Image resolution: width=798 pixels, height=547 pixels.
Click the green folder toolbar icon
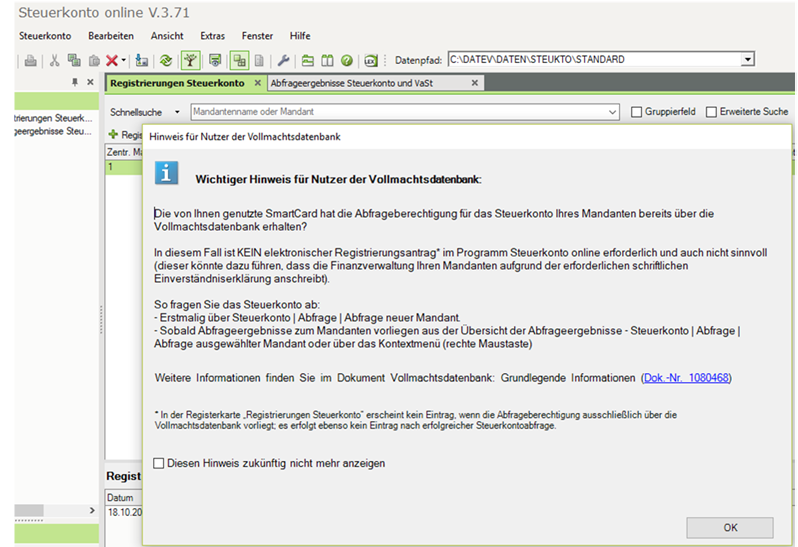308,61
